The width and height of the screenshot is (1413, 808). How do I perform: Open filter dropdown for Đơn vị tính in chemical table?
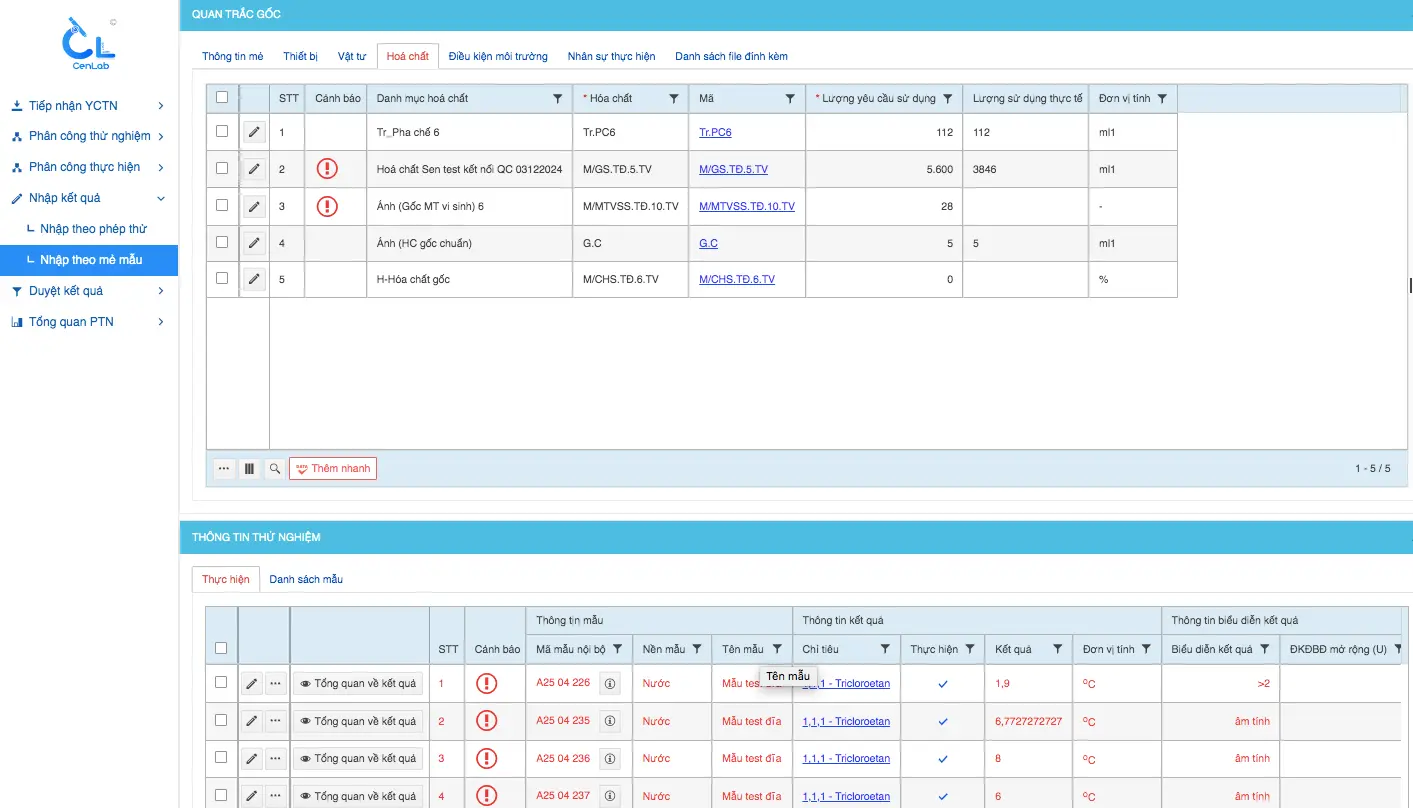(x=1162, y=98)
